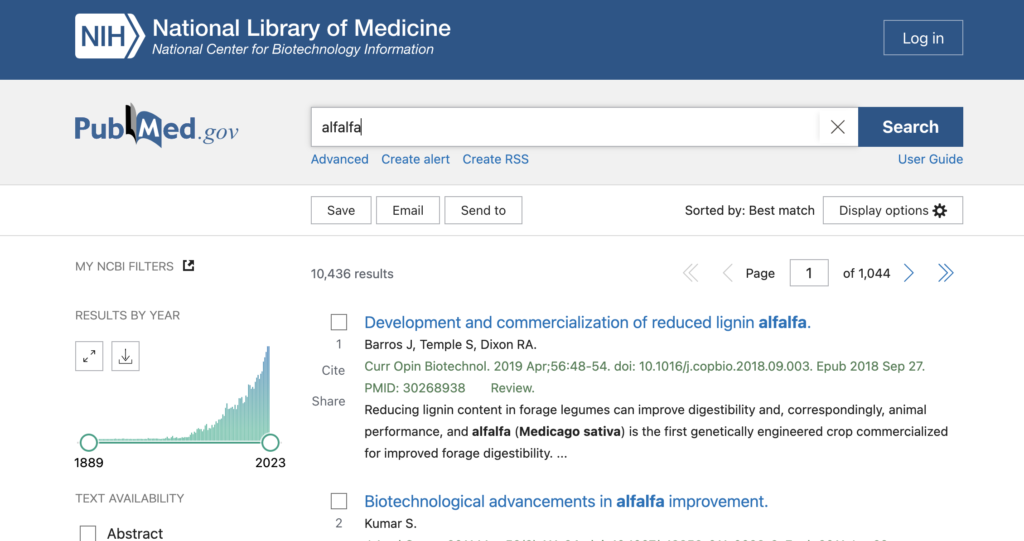Click the 'Kumar S.' author text
Screen dimensions: 1024x541
click(x=390, y=523)
